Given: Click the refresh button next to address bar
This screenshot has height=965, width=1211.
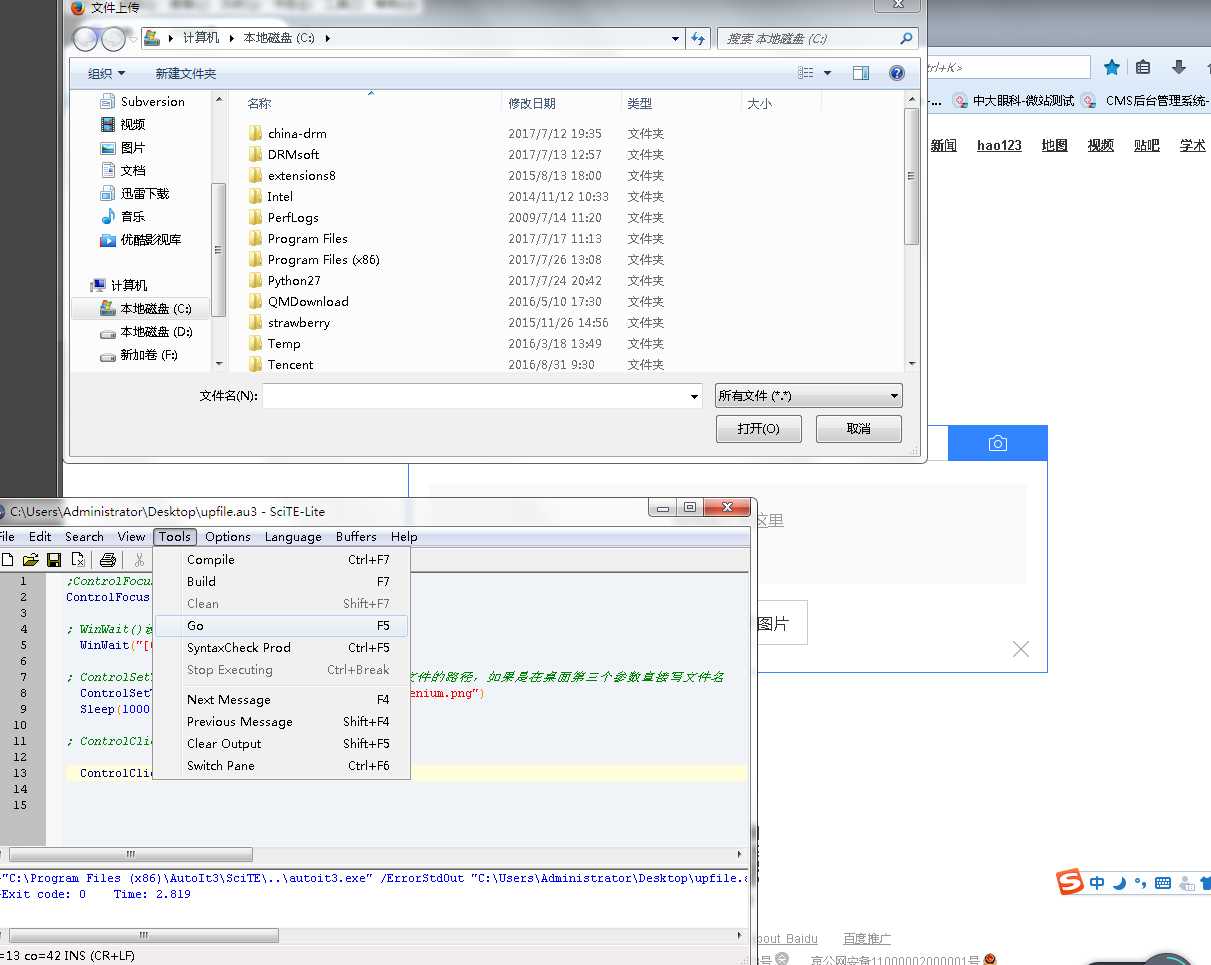Looking at the screenshot, I should click(x=699, y=38).
